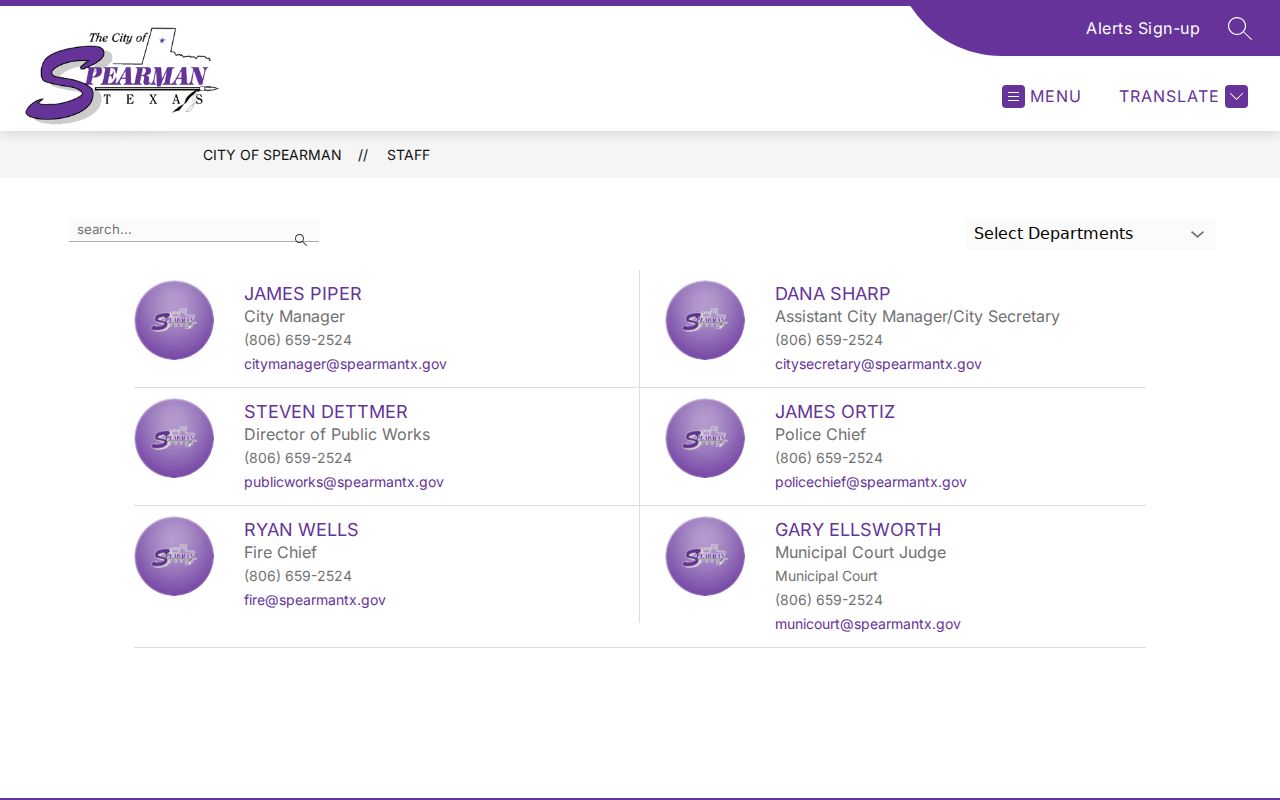
Task: Click Gary Ellsworth's phone number
Action: click(x=829, y=600)
